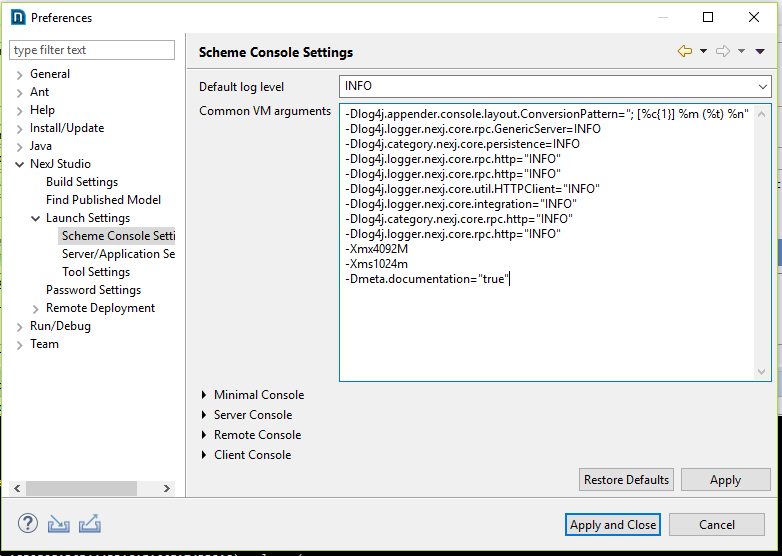Click the yellow back navigation arrow

[684, 51]
